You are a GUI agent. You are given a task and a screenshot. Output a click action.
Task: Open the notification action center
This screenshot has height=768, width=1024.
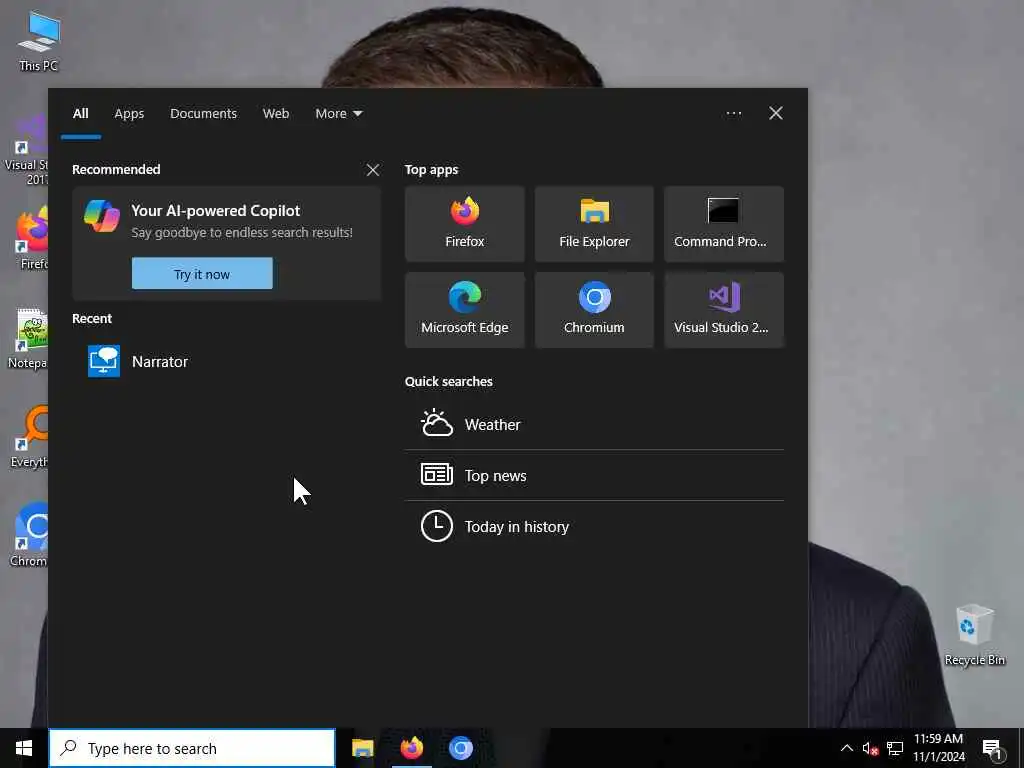[993, 748]
